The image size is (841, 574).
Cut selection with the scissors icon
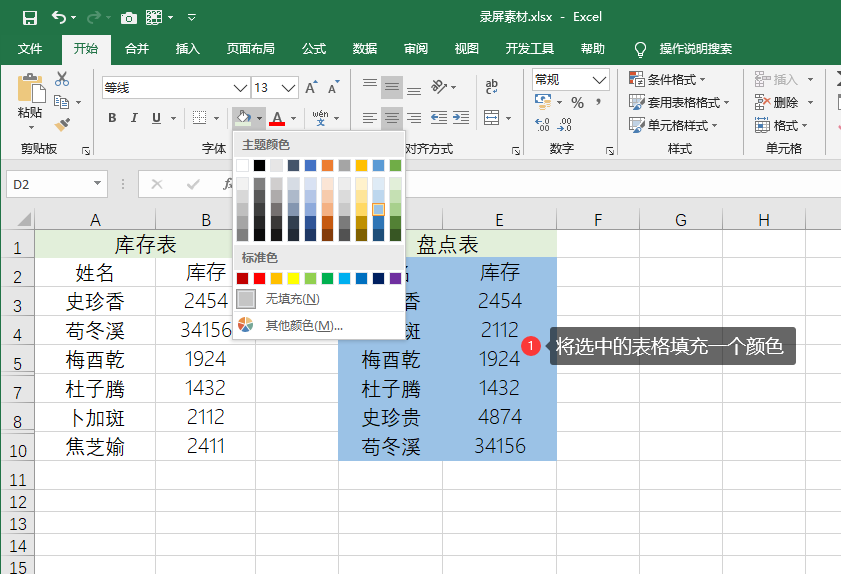click(62, 79)
